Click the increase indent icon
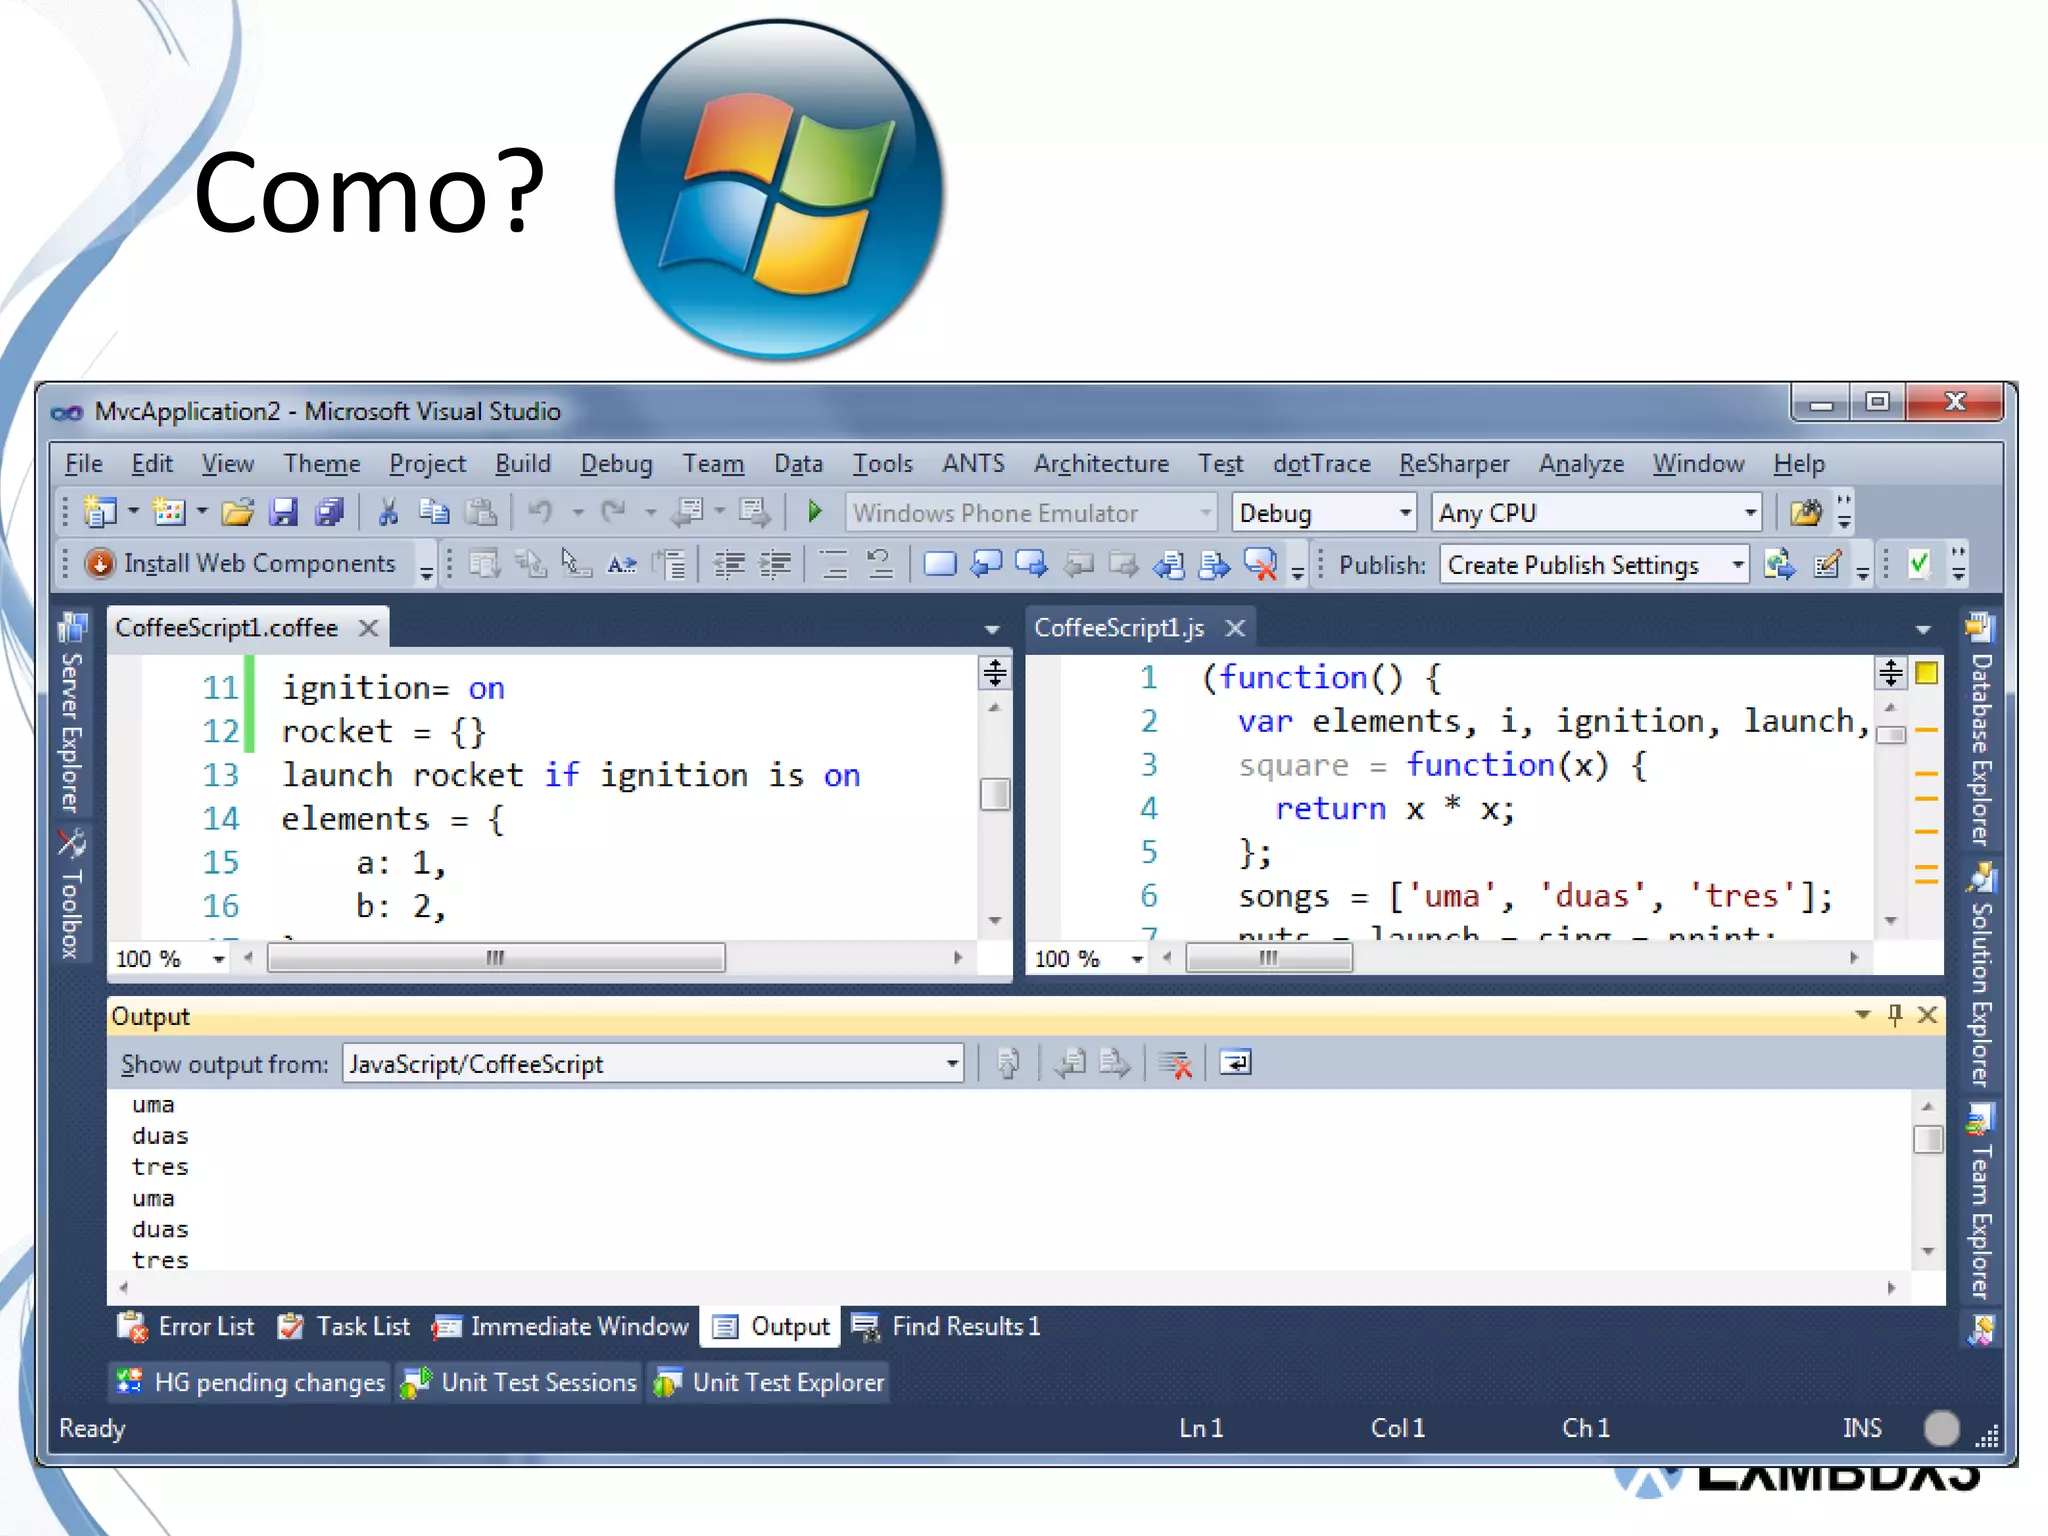The width and height of the screenshot is (2048, 1536). [x=775, y=565]
